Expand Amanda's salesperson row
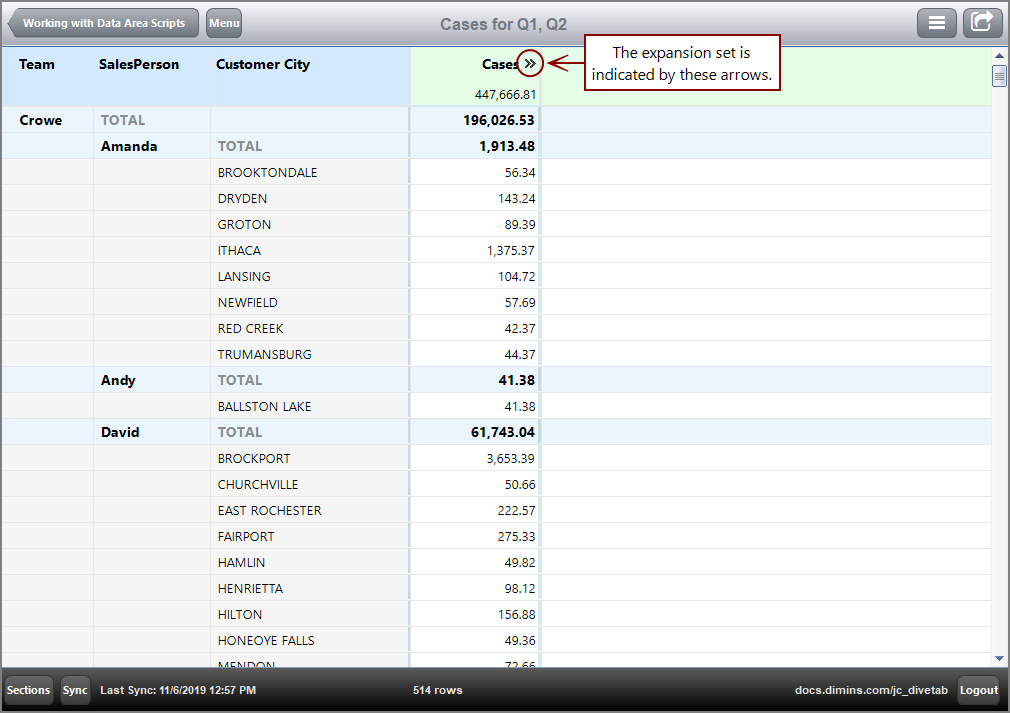The width and height of the screenshot is (1010, 713). tap(131, 146)
